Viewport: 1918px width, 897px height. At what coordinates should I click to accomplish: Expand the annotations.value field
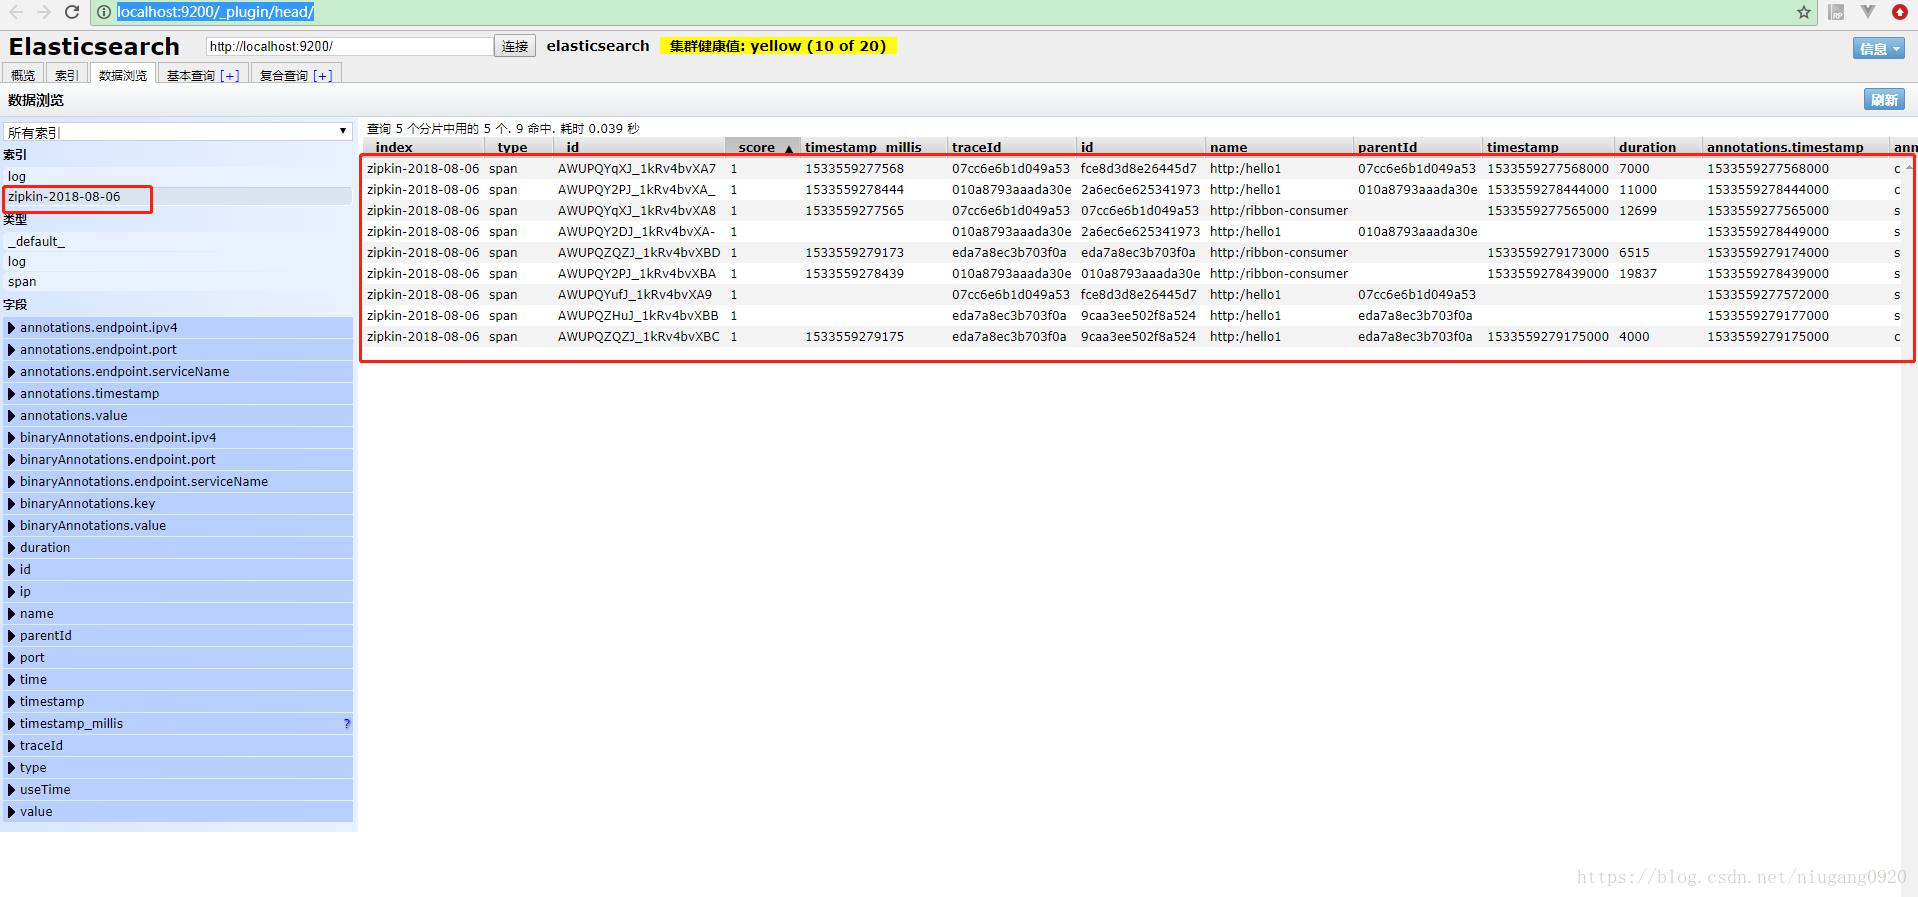pos(178,415)
